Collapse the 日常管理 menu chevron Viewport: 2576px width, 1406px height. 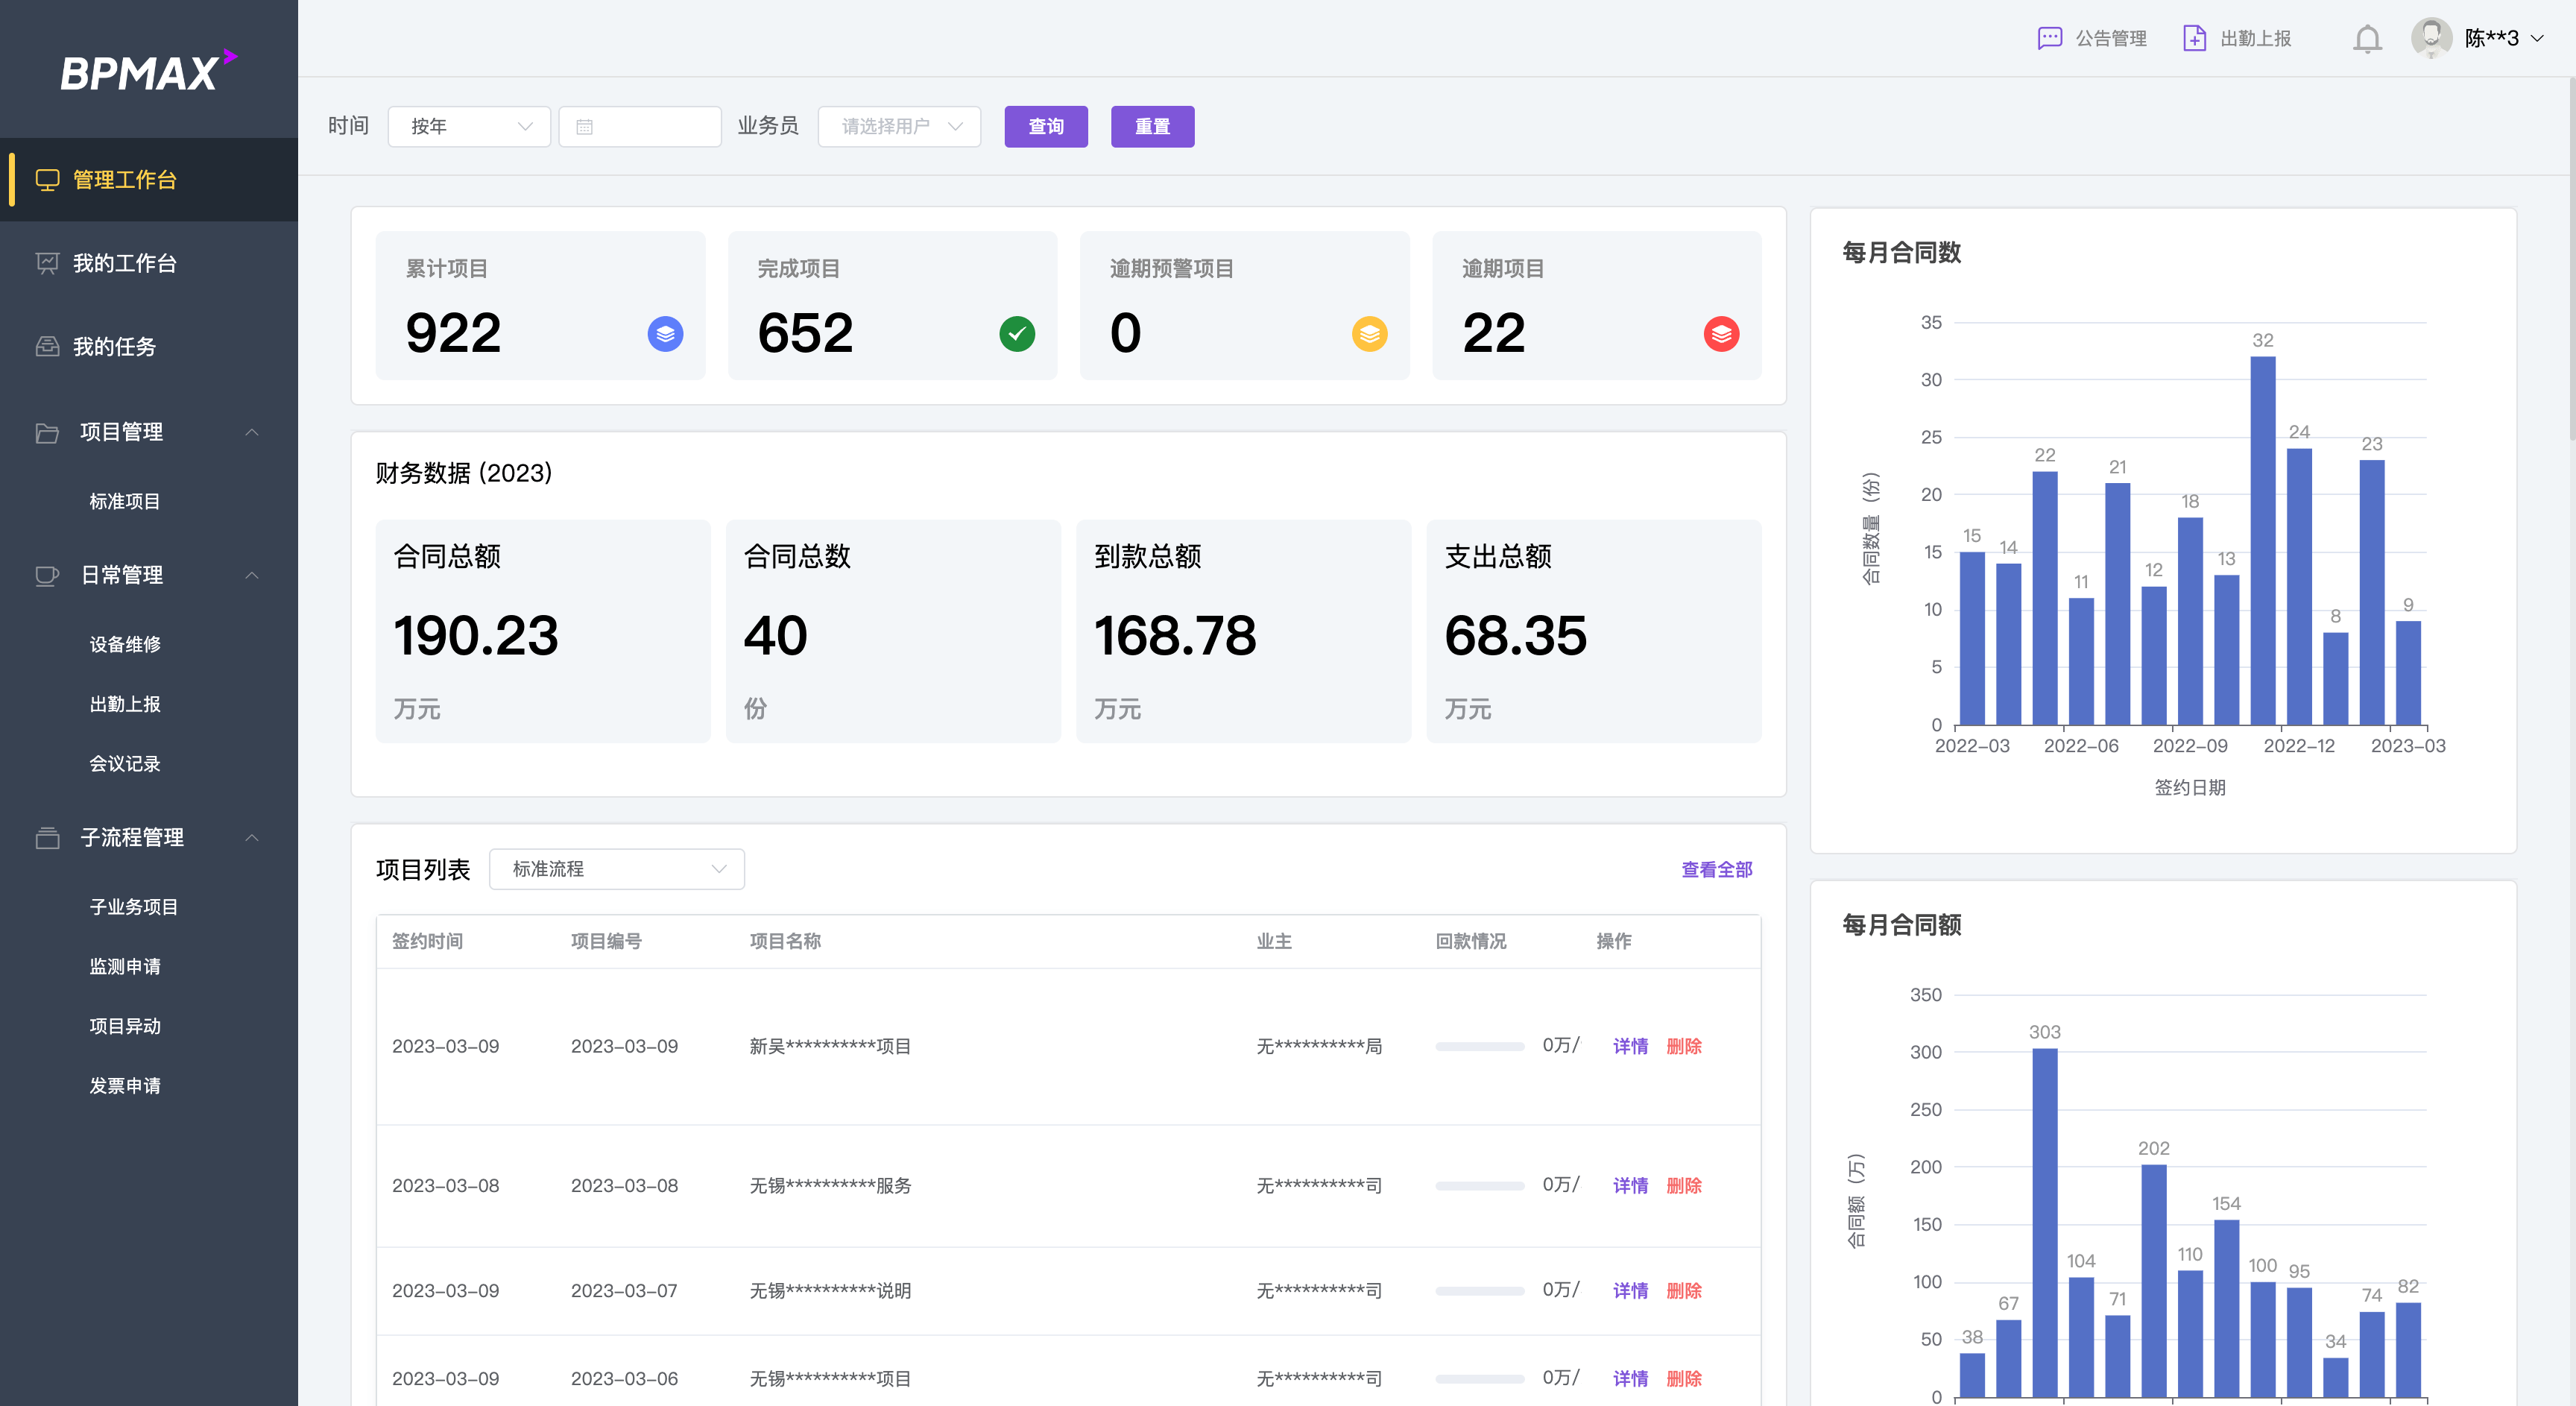pyautogui.click(x=252, y=575)
